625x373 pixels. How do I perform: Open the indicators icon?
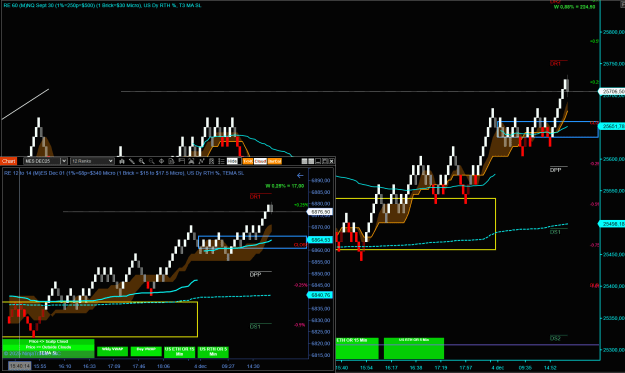tap(191, 161)
